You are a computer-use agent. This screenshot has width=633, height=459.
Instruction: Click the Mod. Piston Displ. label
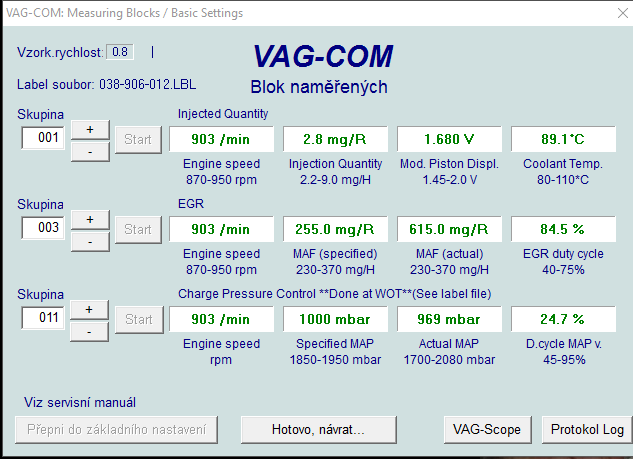point(449,164)
